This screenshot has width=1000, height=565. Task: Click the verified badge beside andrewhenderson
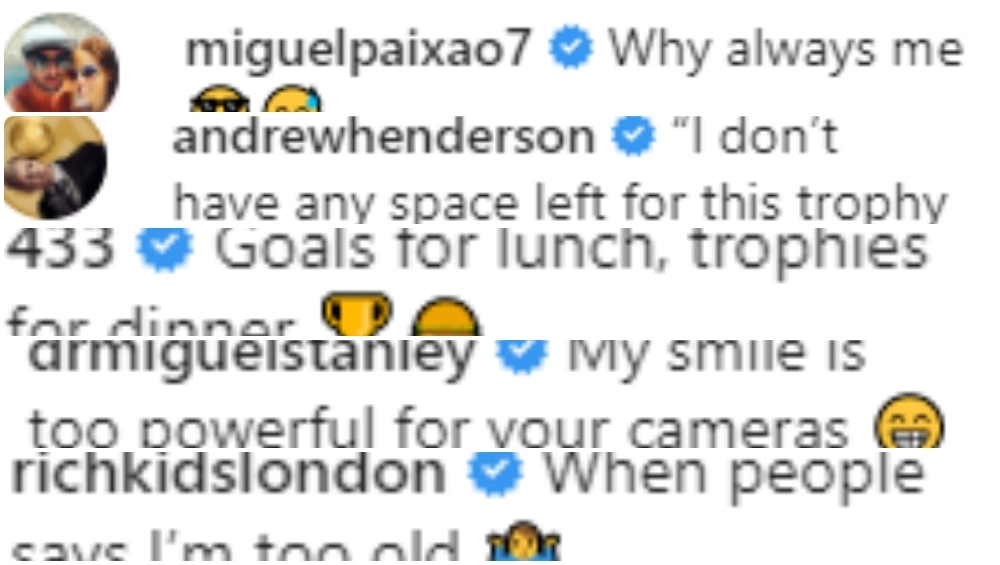click(x=633, y=136)
